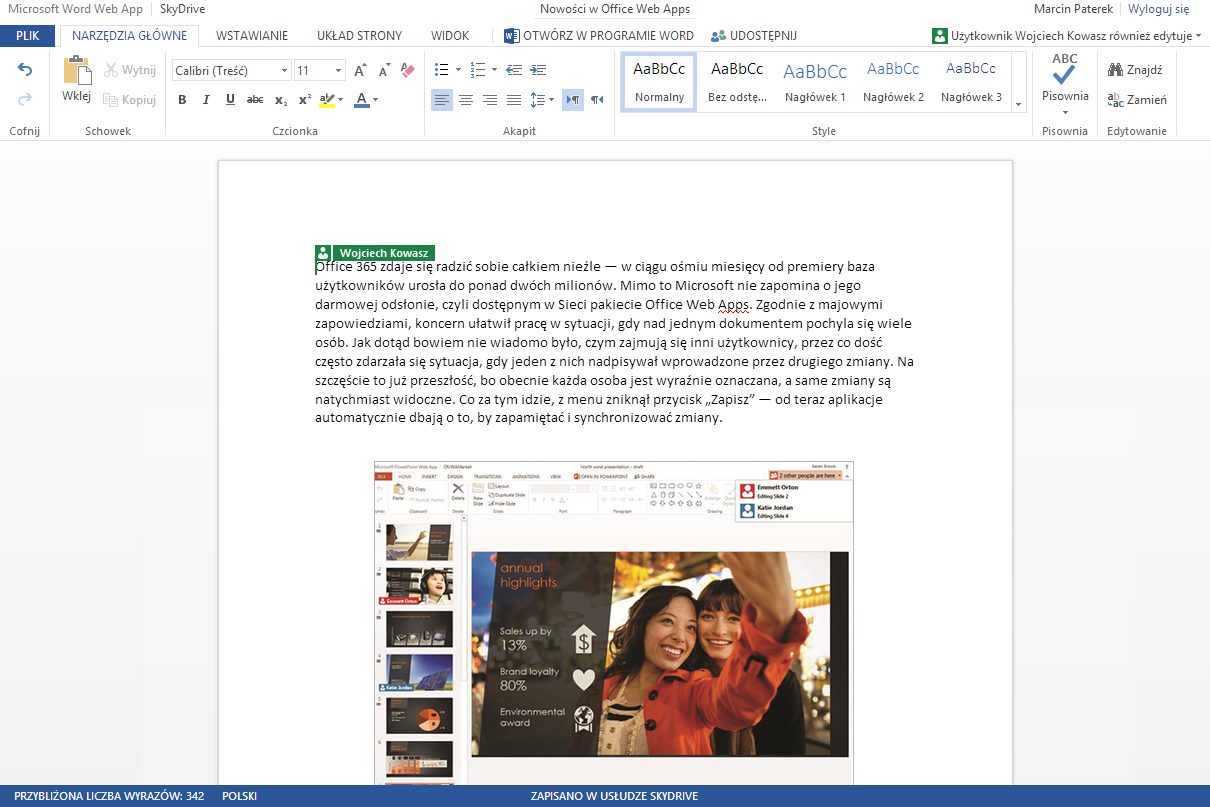Decrease font size with shrink-font icon
The image size is (1210, 807).
(x=384, y=70)
